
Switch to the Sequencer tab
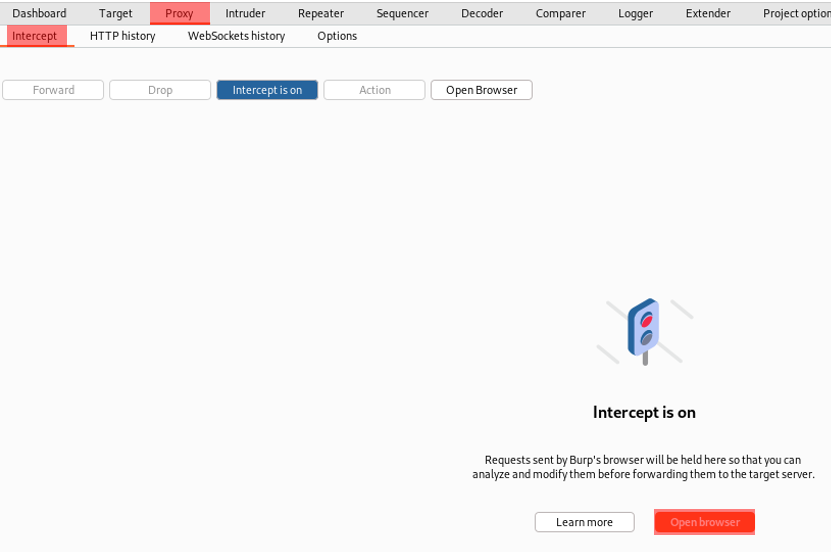coord(402,13)
